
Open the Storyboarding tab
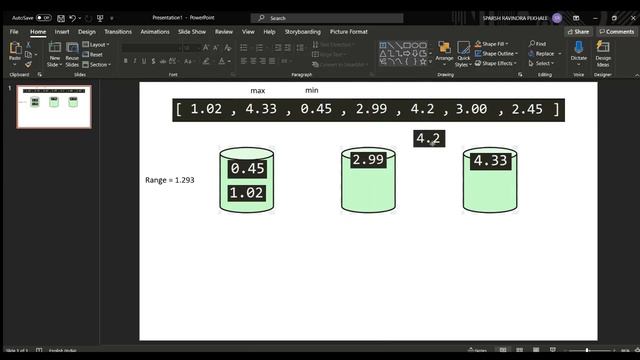click(302, 31)
